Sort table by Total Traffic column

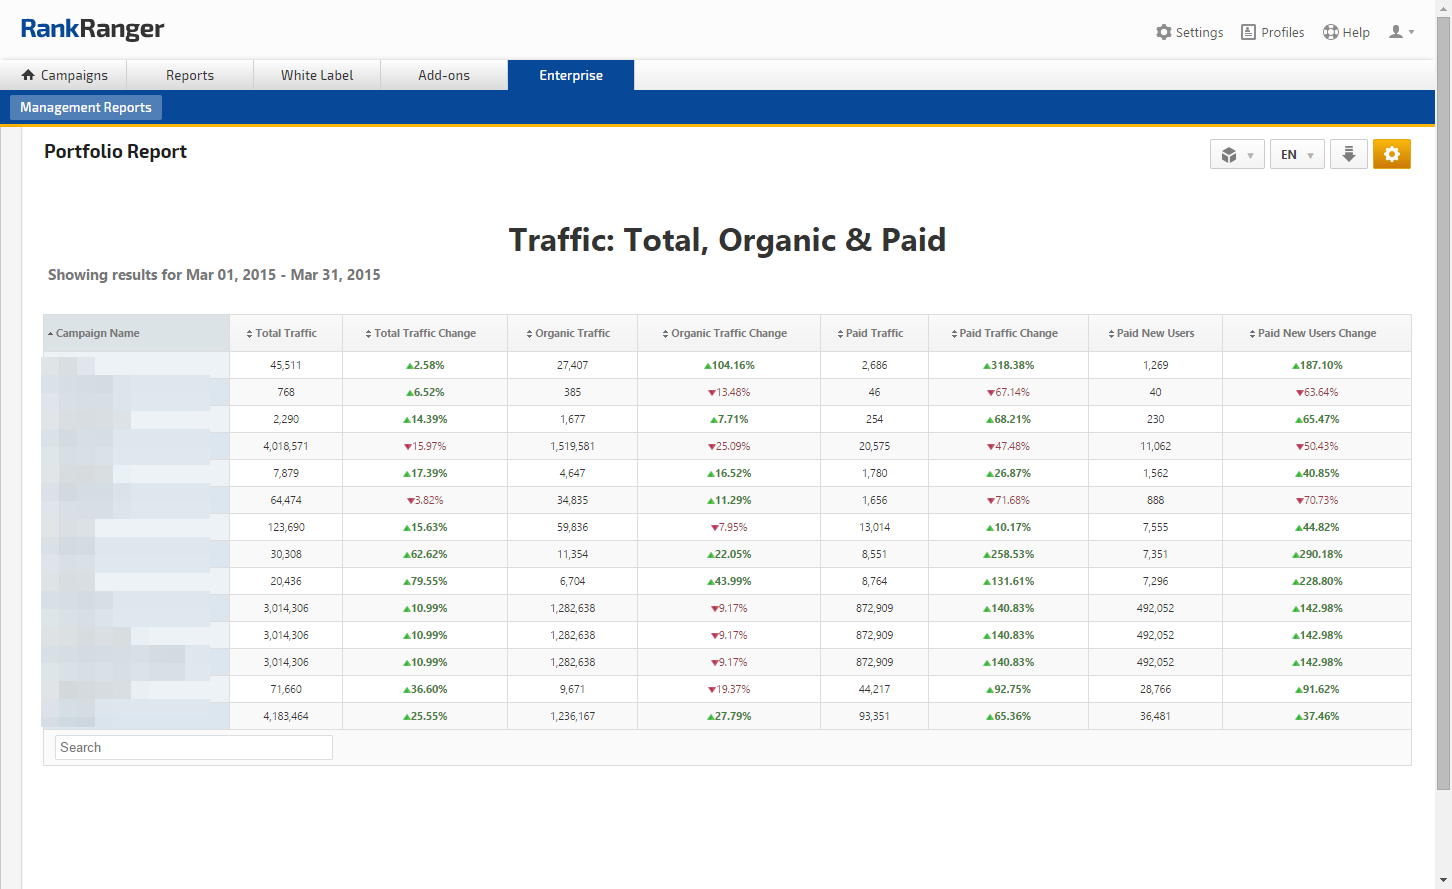[x=285, y=333]
